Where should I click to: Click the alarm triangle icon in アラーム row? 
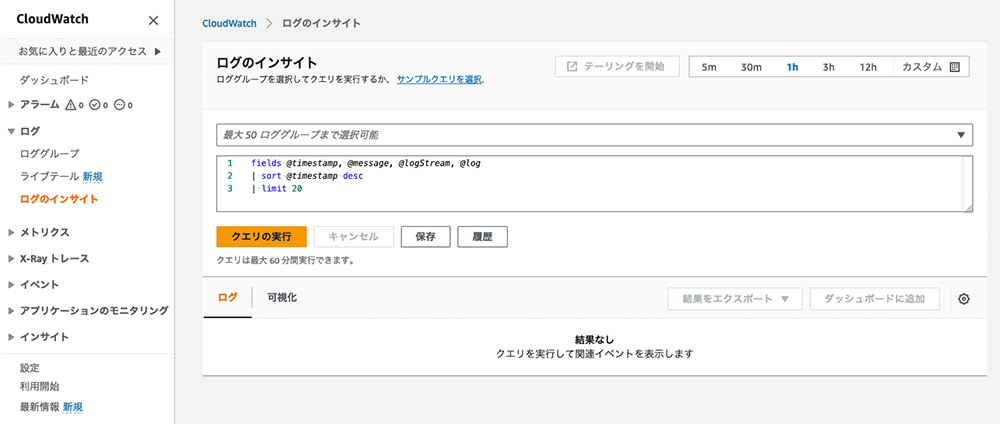coord(71,105)
